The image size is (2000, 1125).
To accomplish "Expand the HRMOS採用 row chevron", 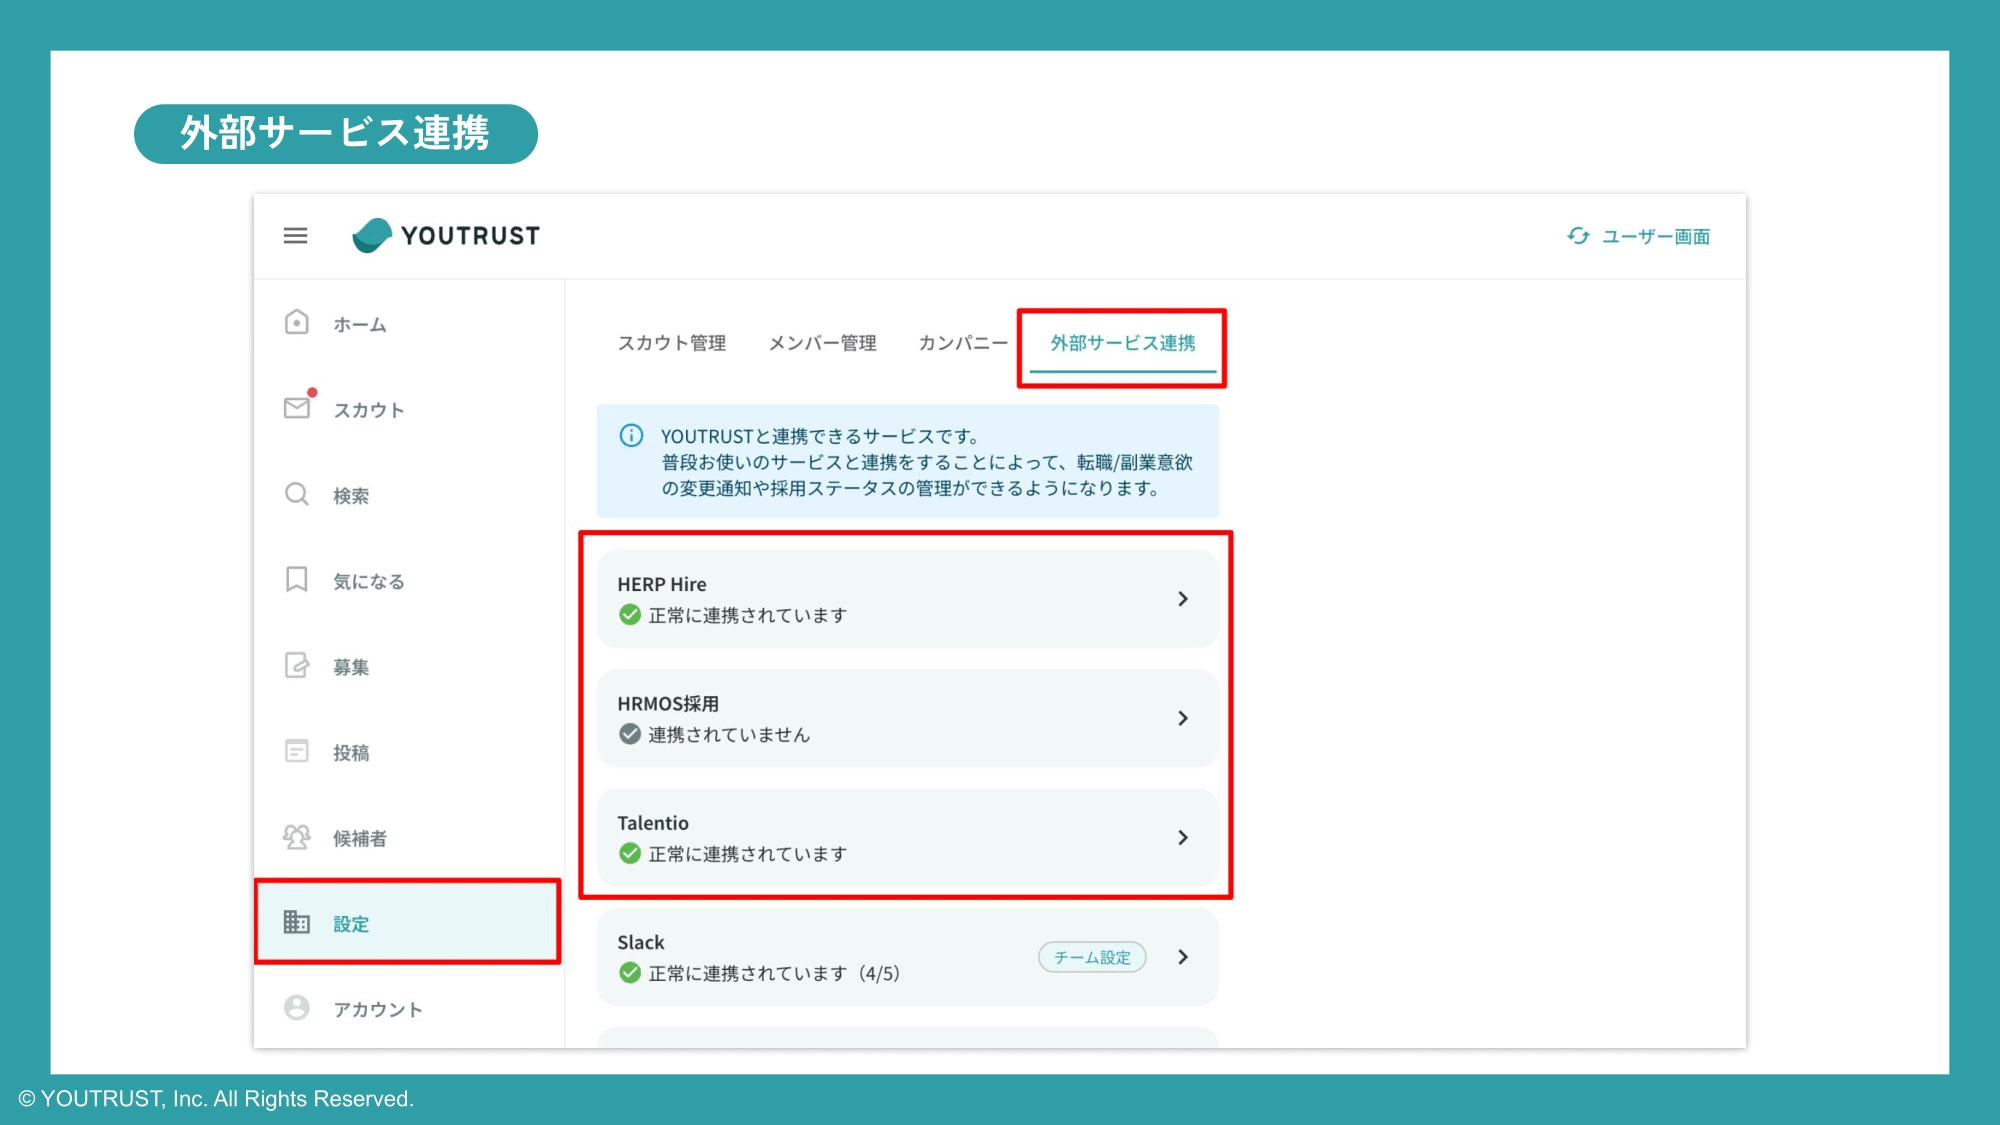I will click(x=1183, y=718).
